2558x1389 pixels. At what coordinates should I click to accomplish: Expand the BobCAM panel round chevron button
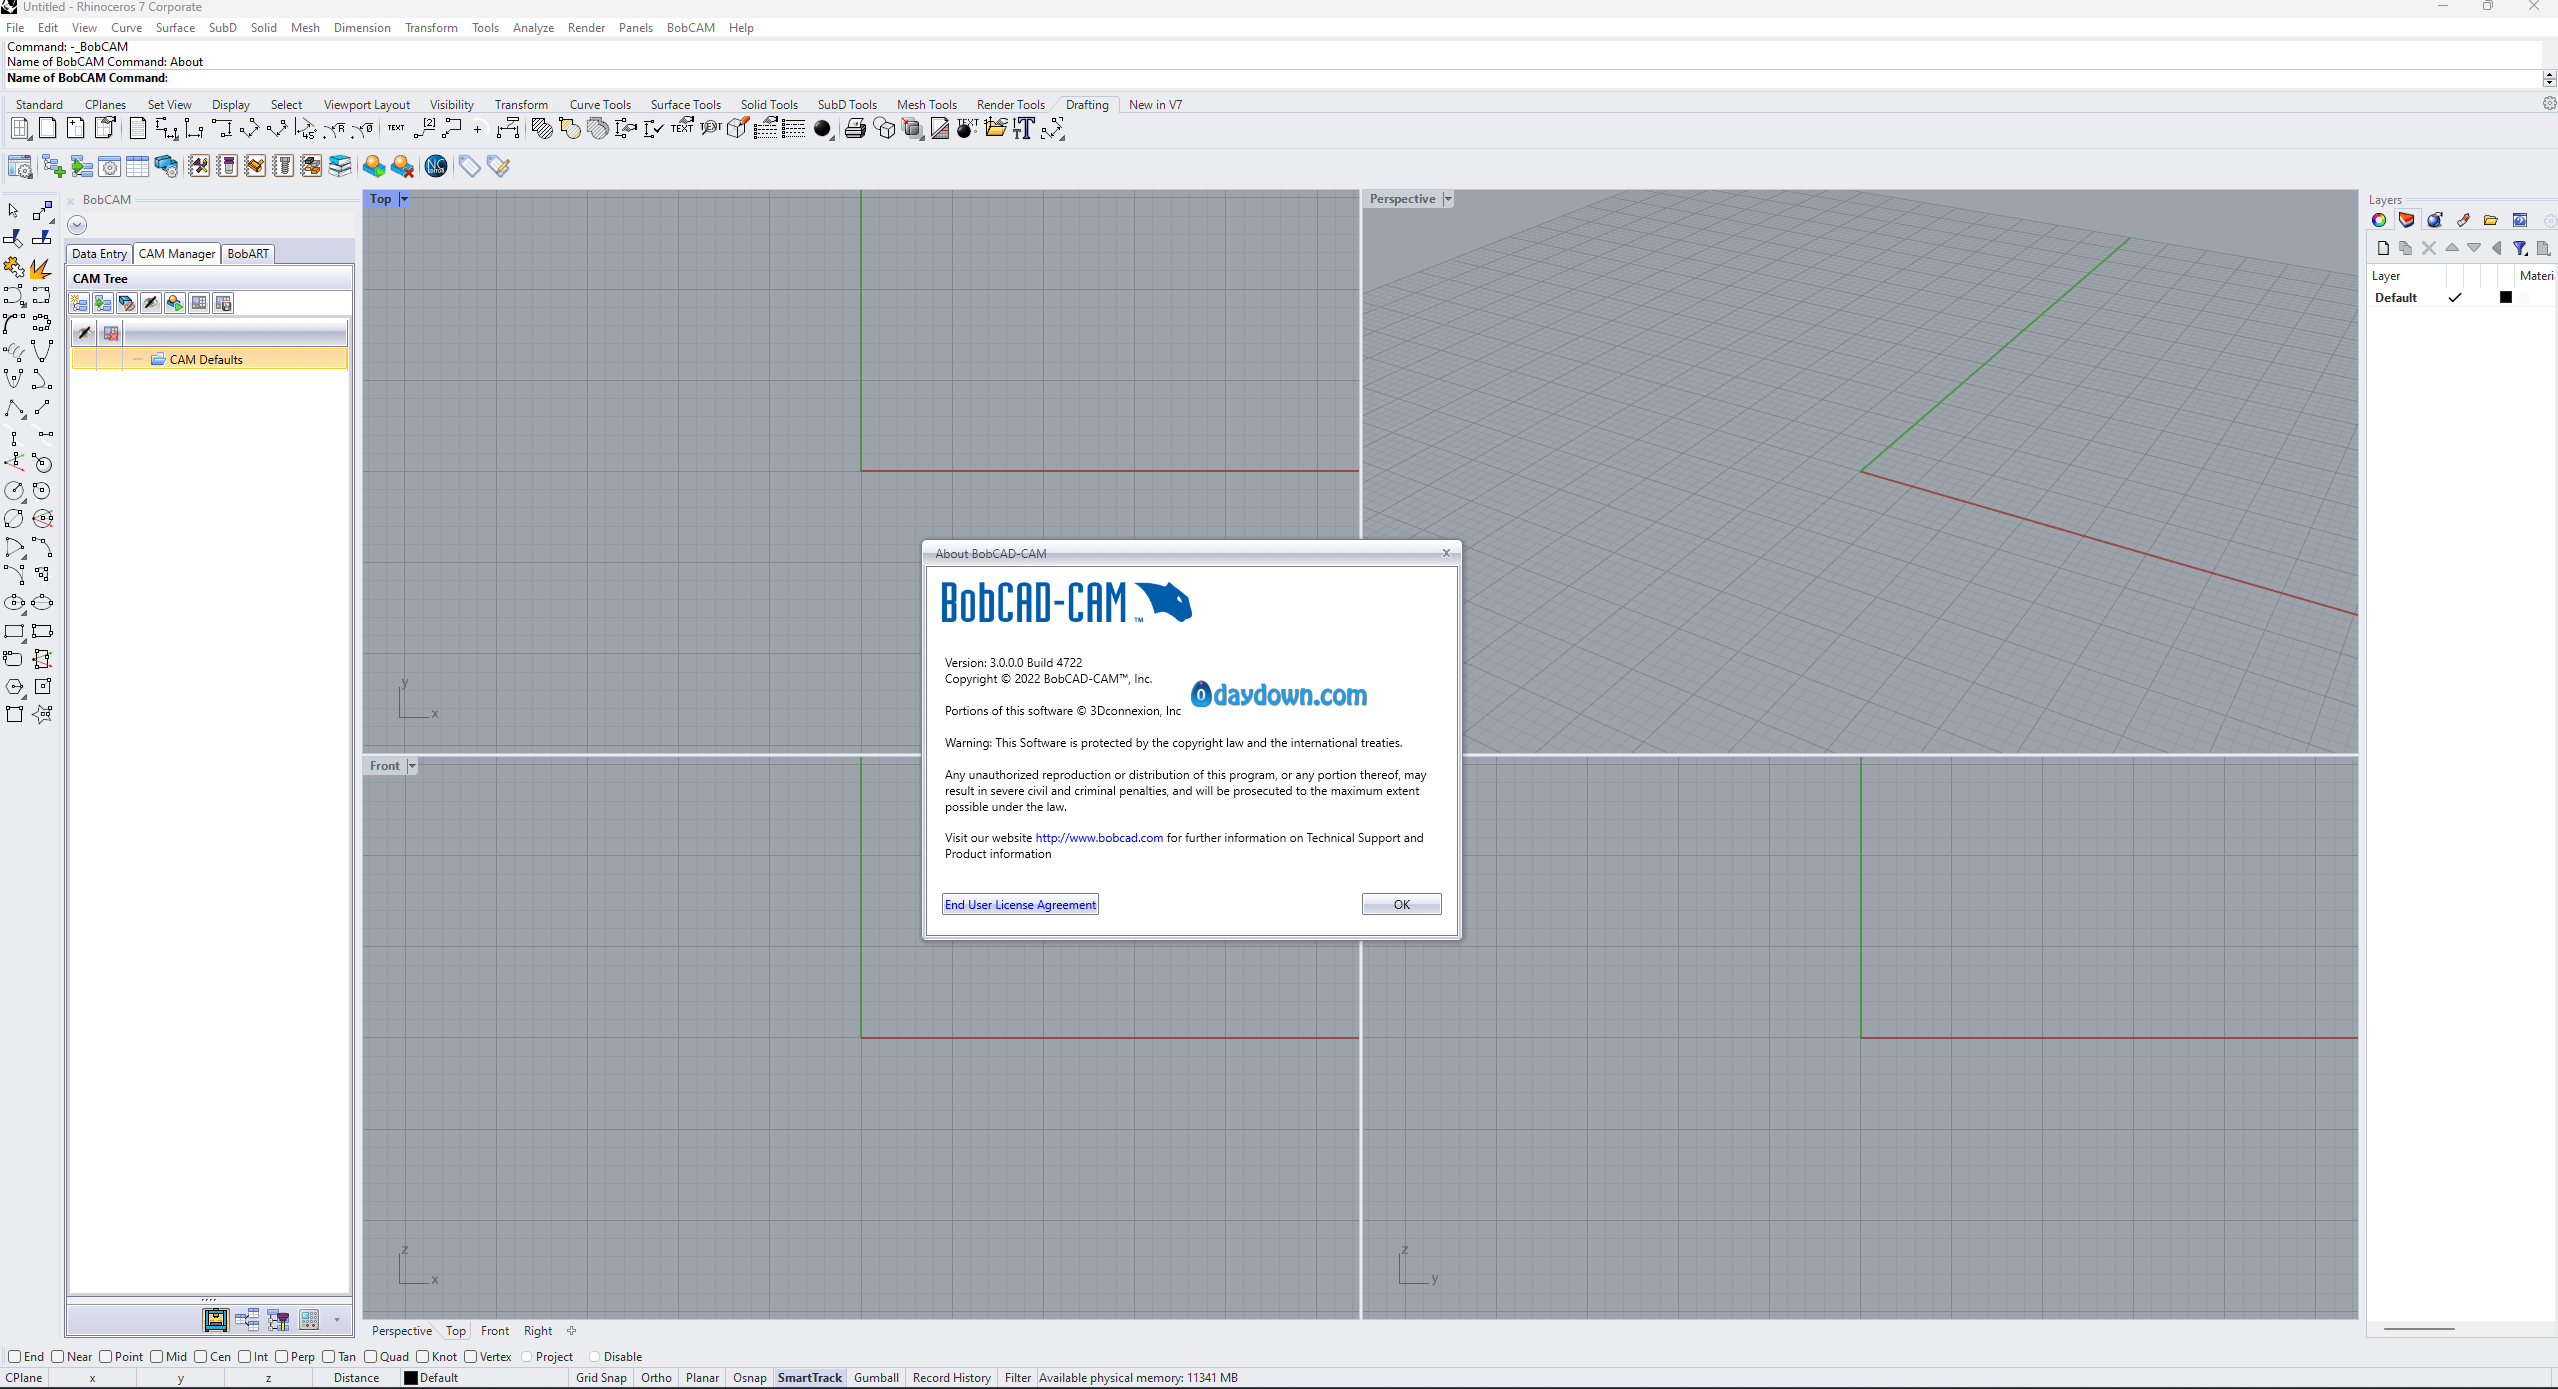coord(77,225)
